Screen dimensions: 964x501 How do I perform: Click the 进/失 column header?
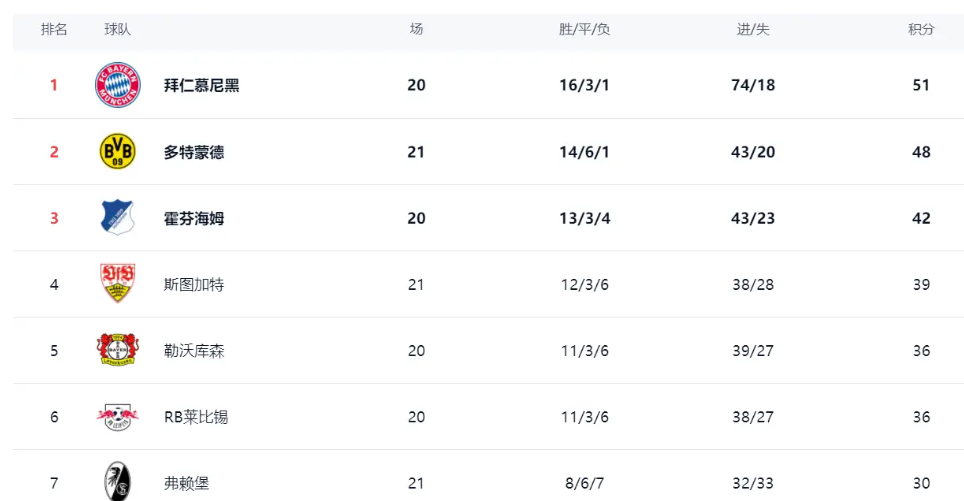pyautogui.click(x=753, y=30)
